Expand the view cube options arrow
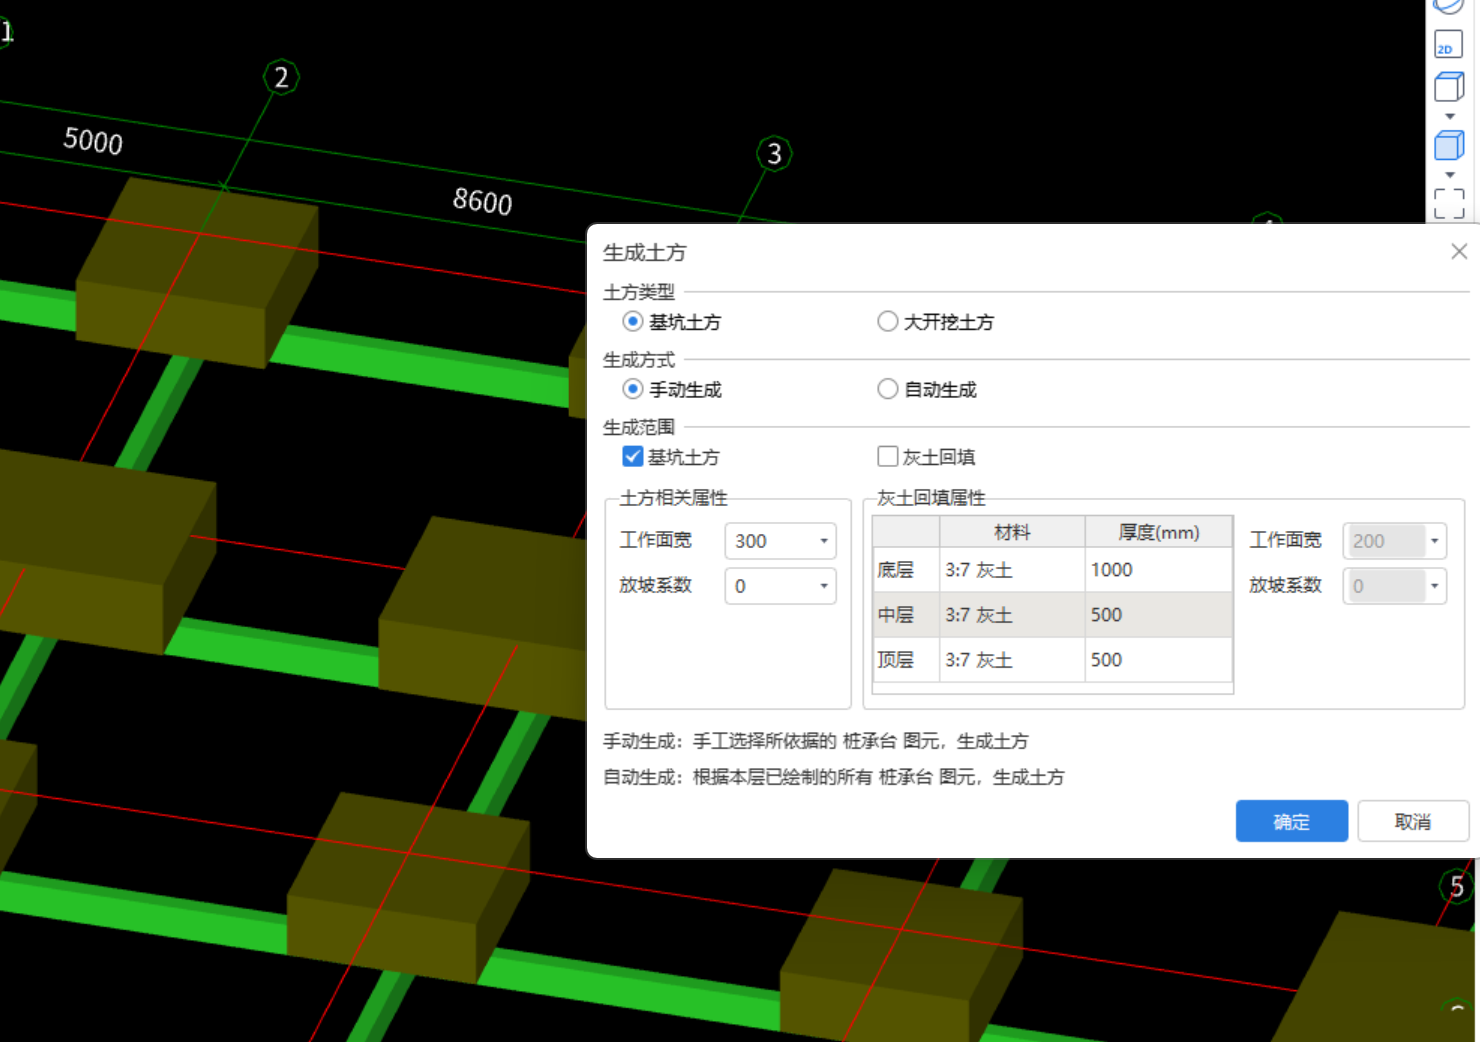1480x1042 pixels. click(1450, 117)
